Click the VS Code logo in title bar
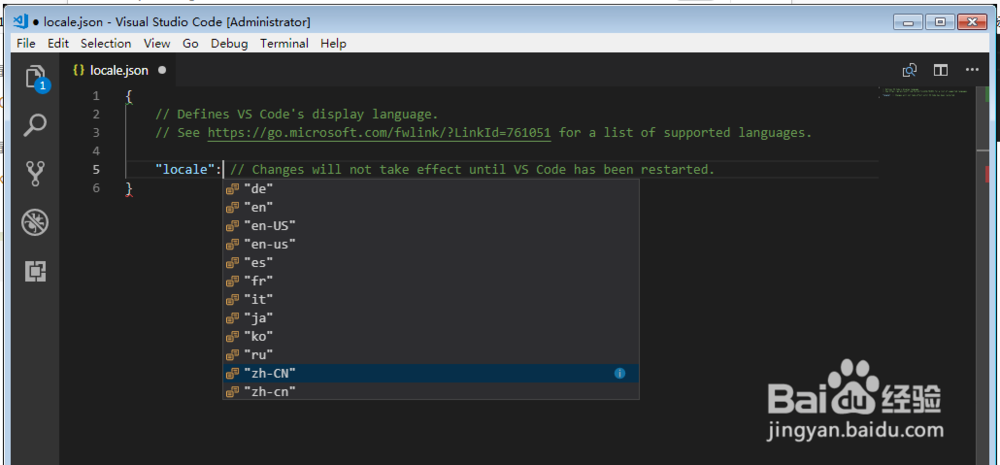The image size is (1000, 465). pyautogui.click(x=20, y=22)
